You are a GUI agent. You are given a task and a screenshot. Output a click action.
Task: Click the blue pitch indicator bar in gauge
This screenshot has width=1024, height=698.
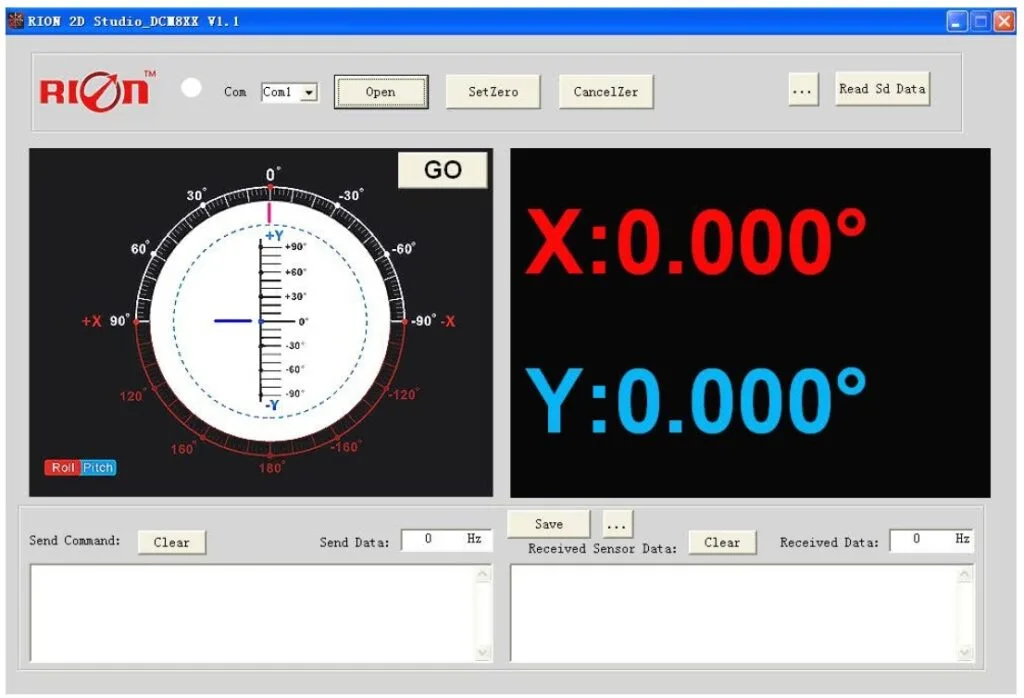click(233, 321)
